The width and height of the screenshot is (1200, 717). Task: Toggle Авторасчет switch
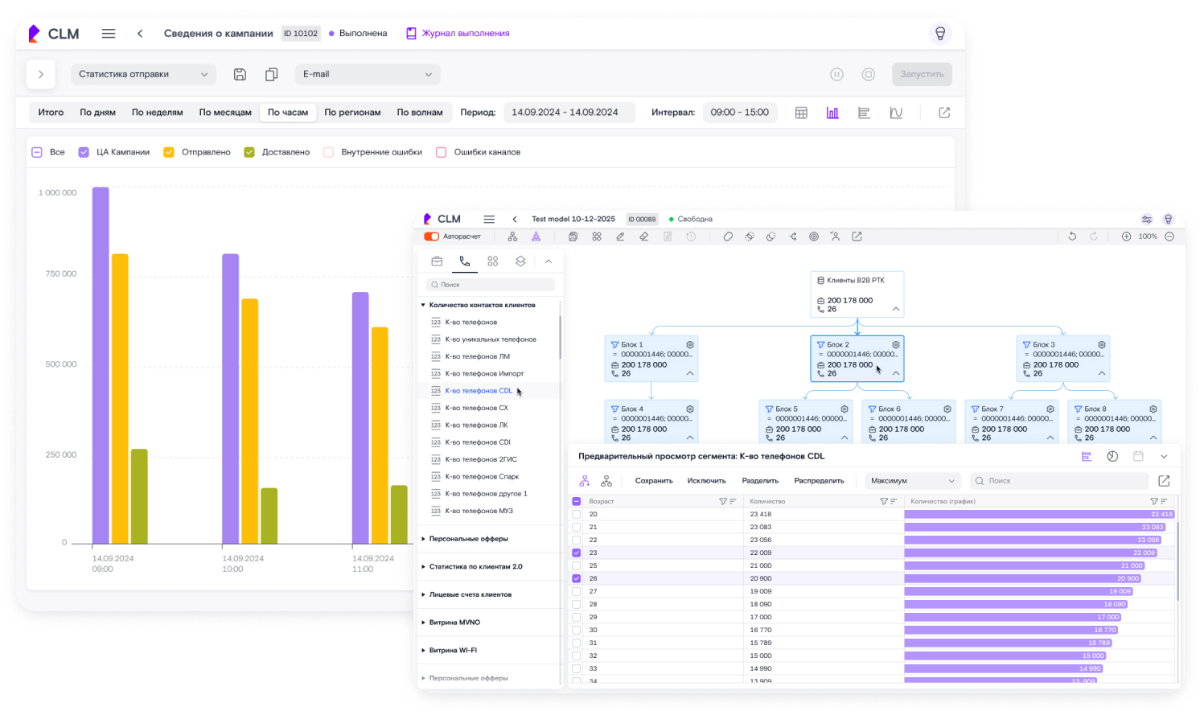click(432, 237)
